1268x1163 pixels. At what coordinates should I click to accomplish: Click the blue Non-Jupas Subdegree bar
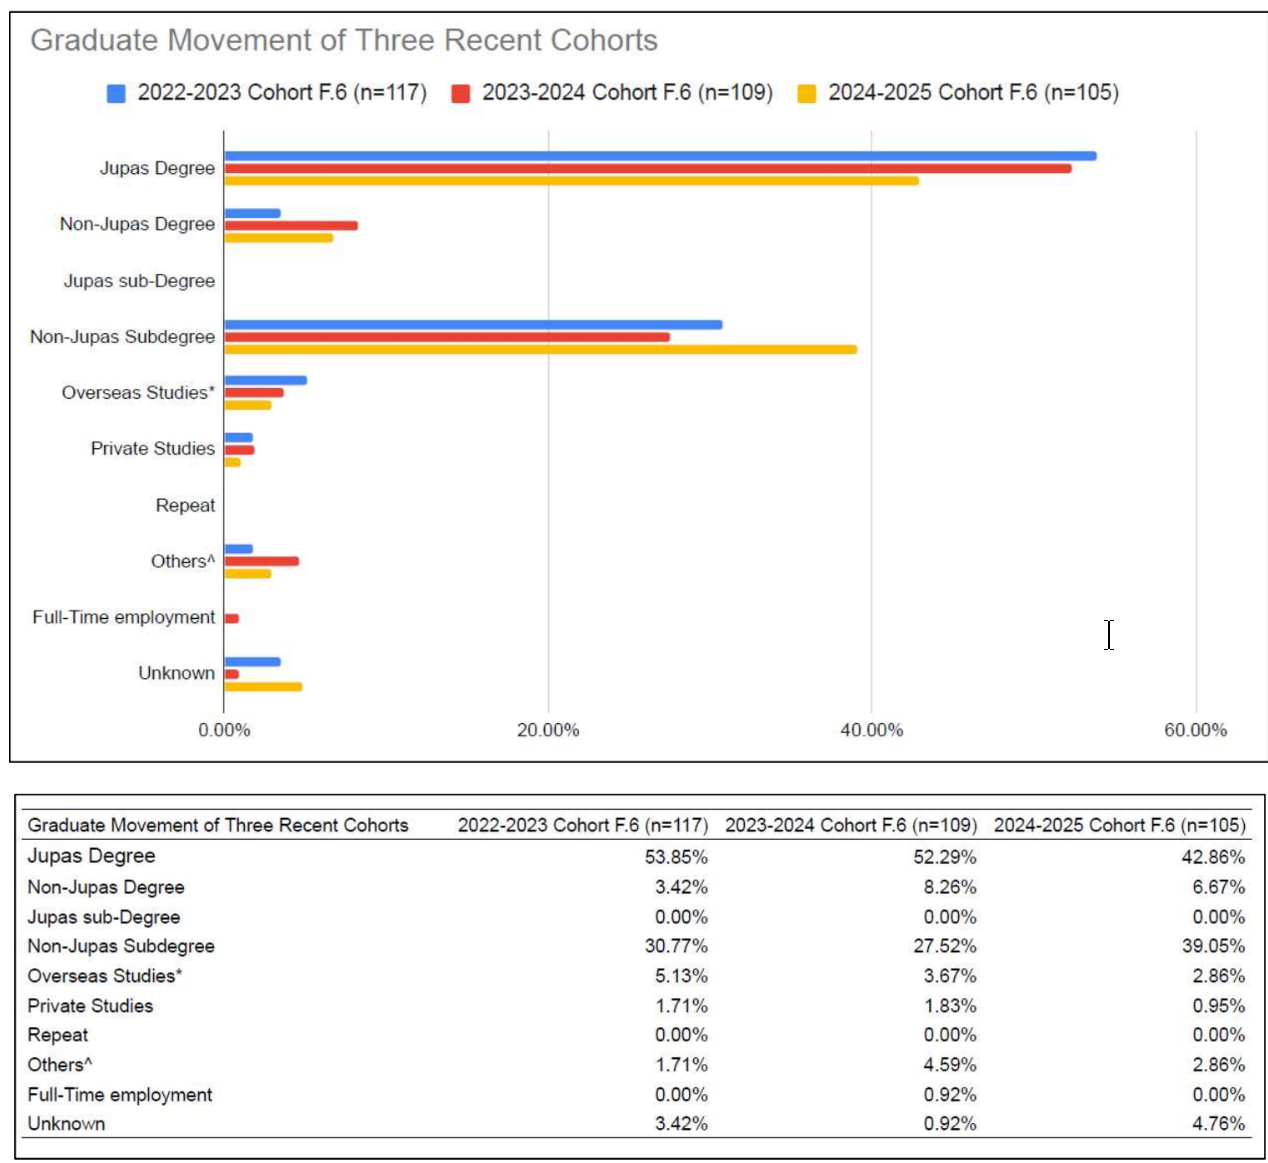coord(473,325)
